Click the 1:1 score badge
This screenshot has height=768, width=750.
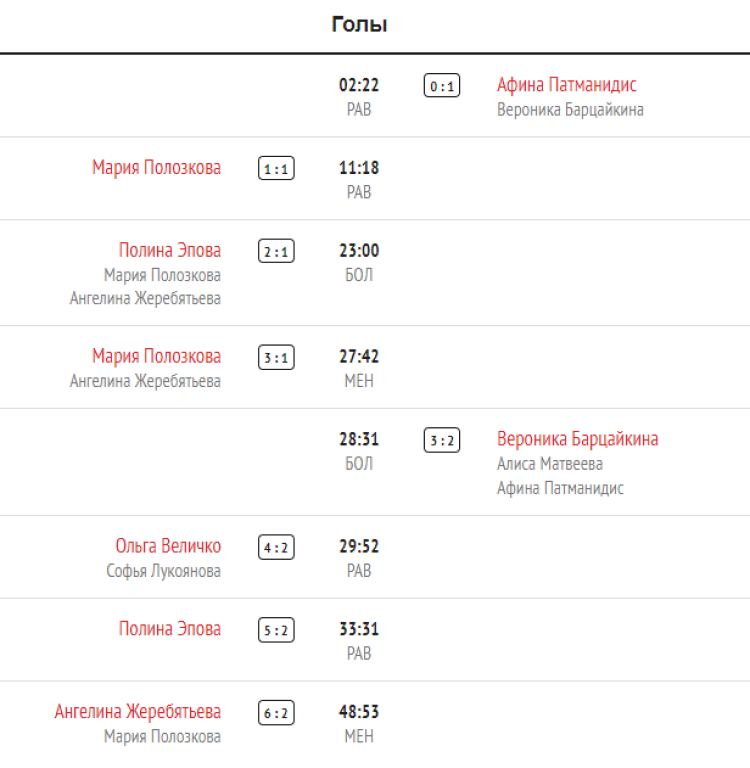(x=276, y=169)
